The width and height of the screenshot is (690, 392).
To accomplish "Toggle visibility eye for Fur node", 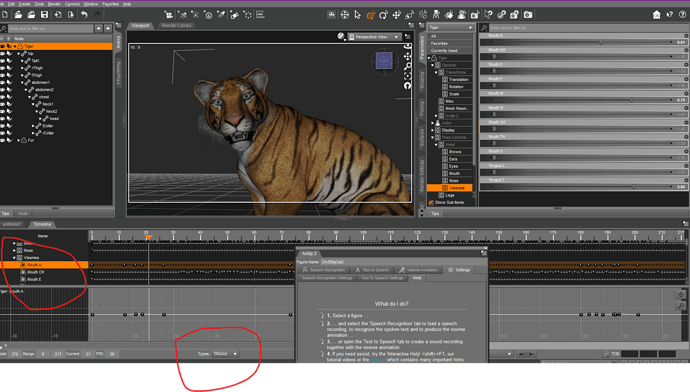I will [3, 140].
